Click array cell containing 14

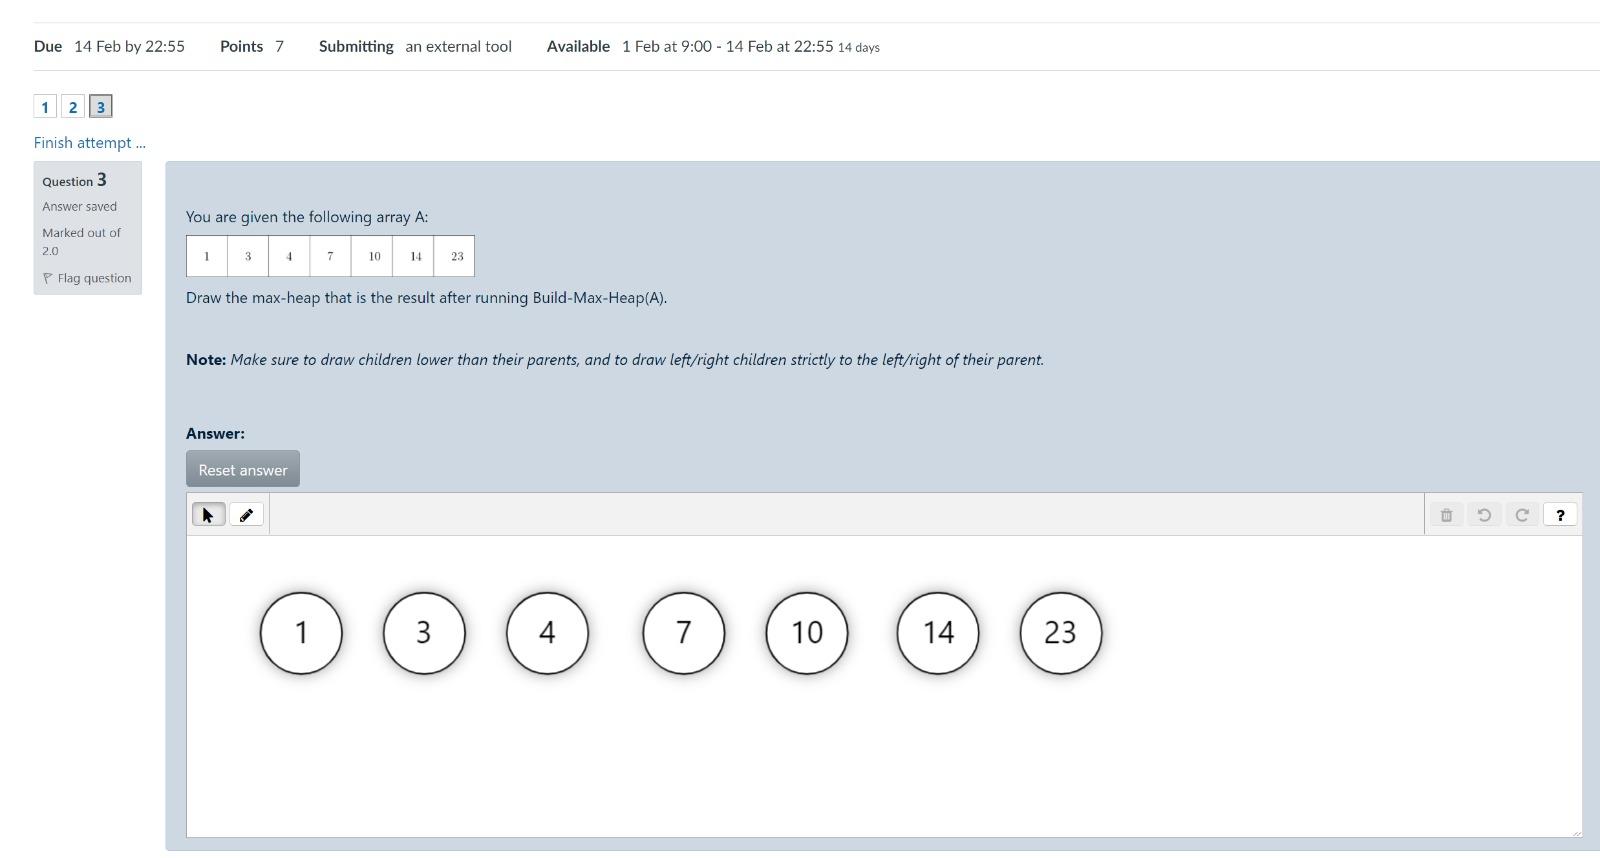414,256
